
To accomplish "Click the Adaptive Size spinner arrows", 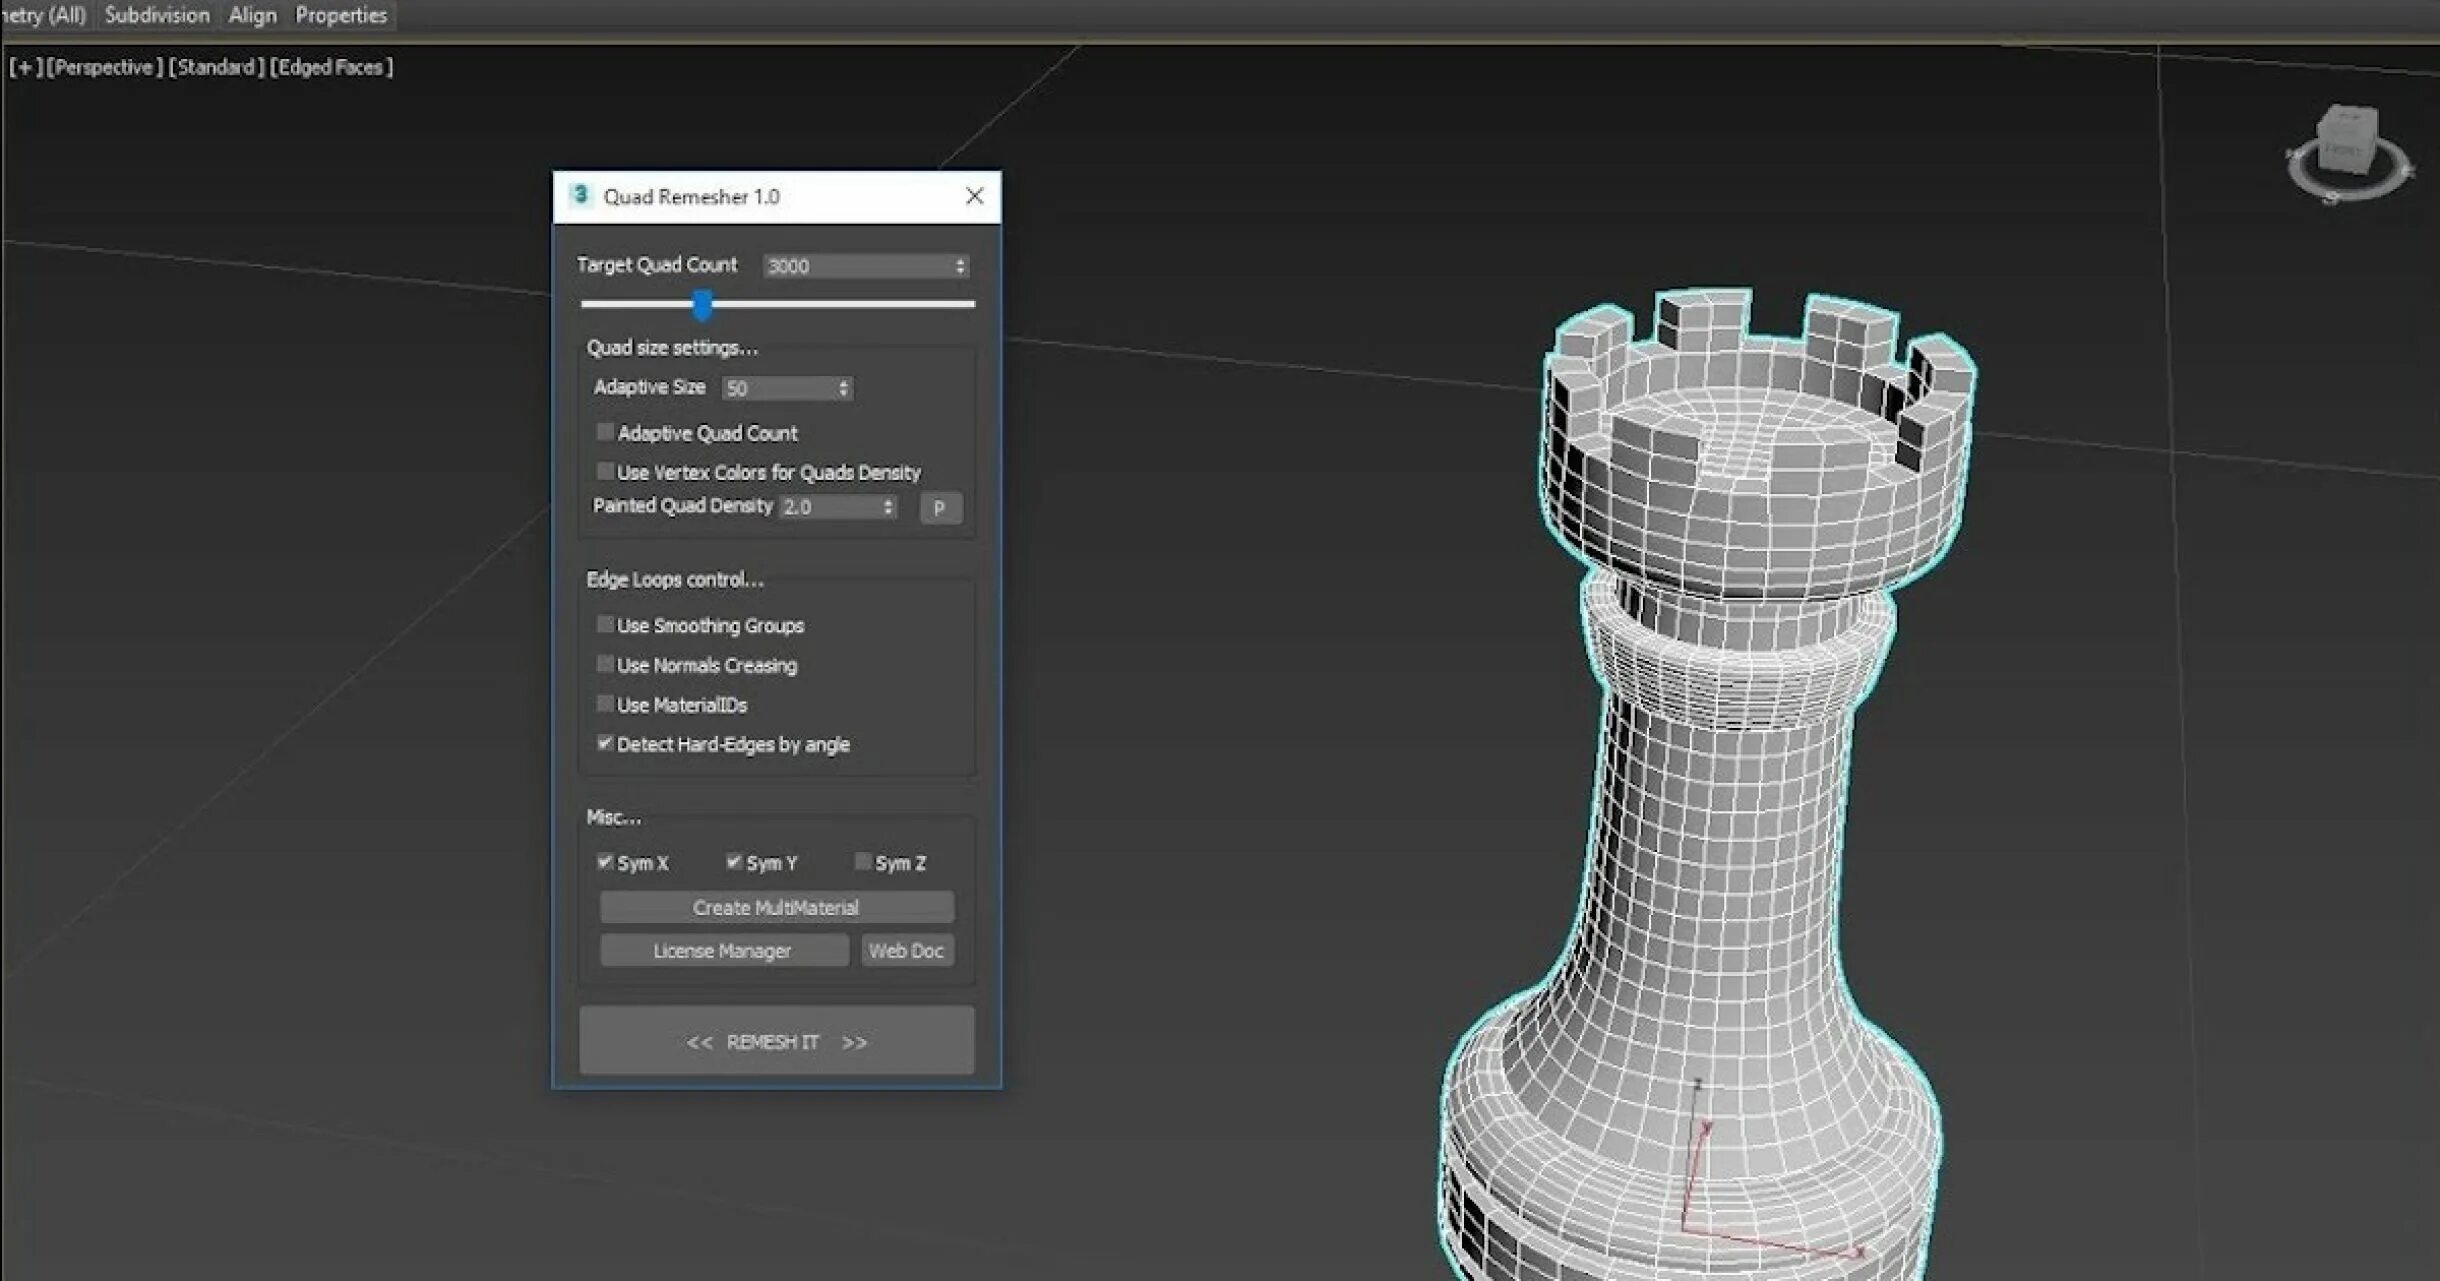I will (x=843, y=388).
